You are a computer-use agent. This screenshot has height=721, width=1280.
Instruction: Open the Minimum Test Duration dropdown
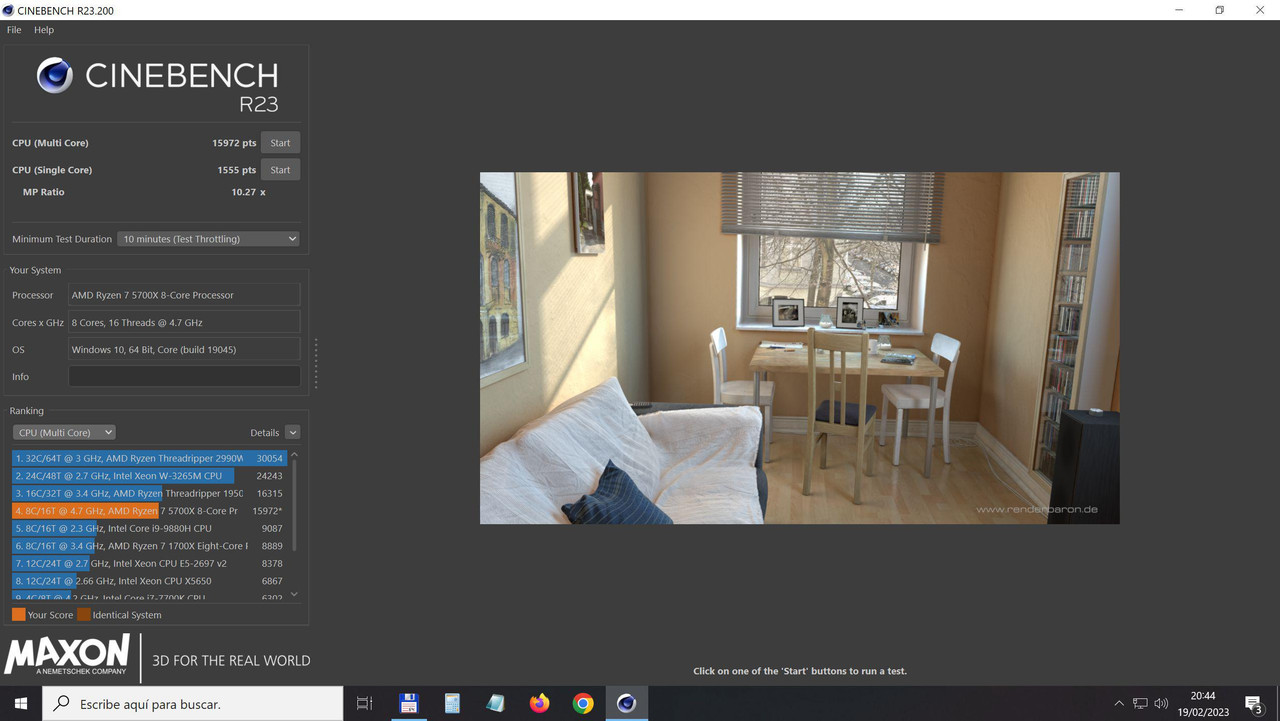209,239
